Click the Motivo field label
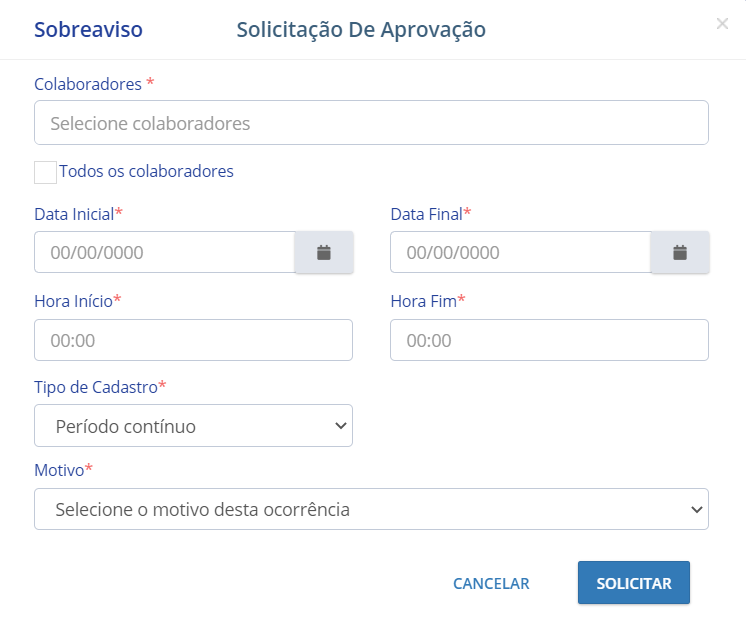Screen dimensions: 746x624 pyautogui.click(x=58, y=469)
